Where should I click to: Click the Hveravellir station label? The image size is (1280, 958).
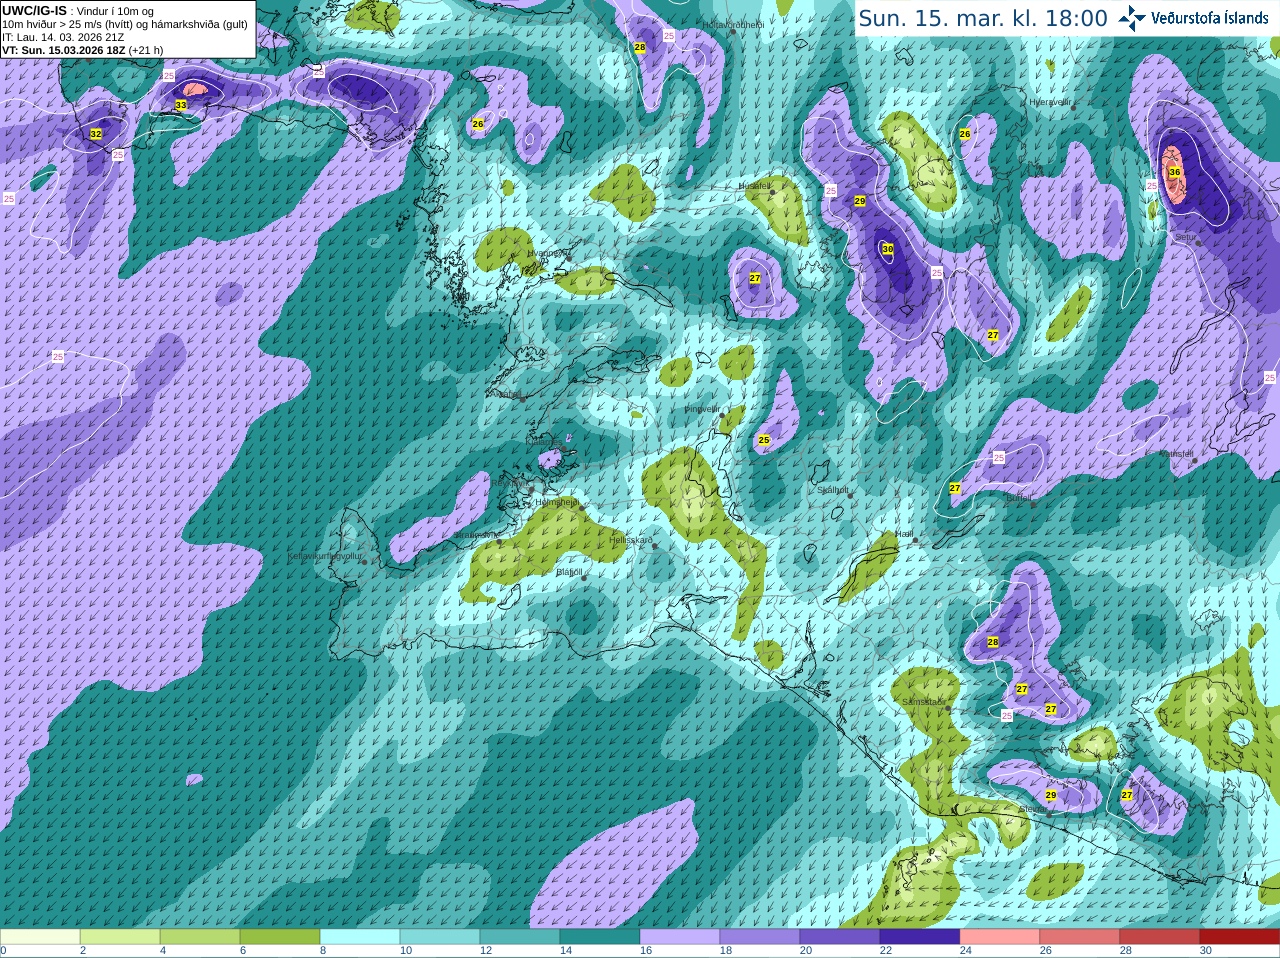pos(1050,102)
